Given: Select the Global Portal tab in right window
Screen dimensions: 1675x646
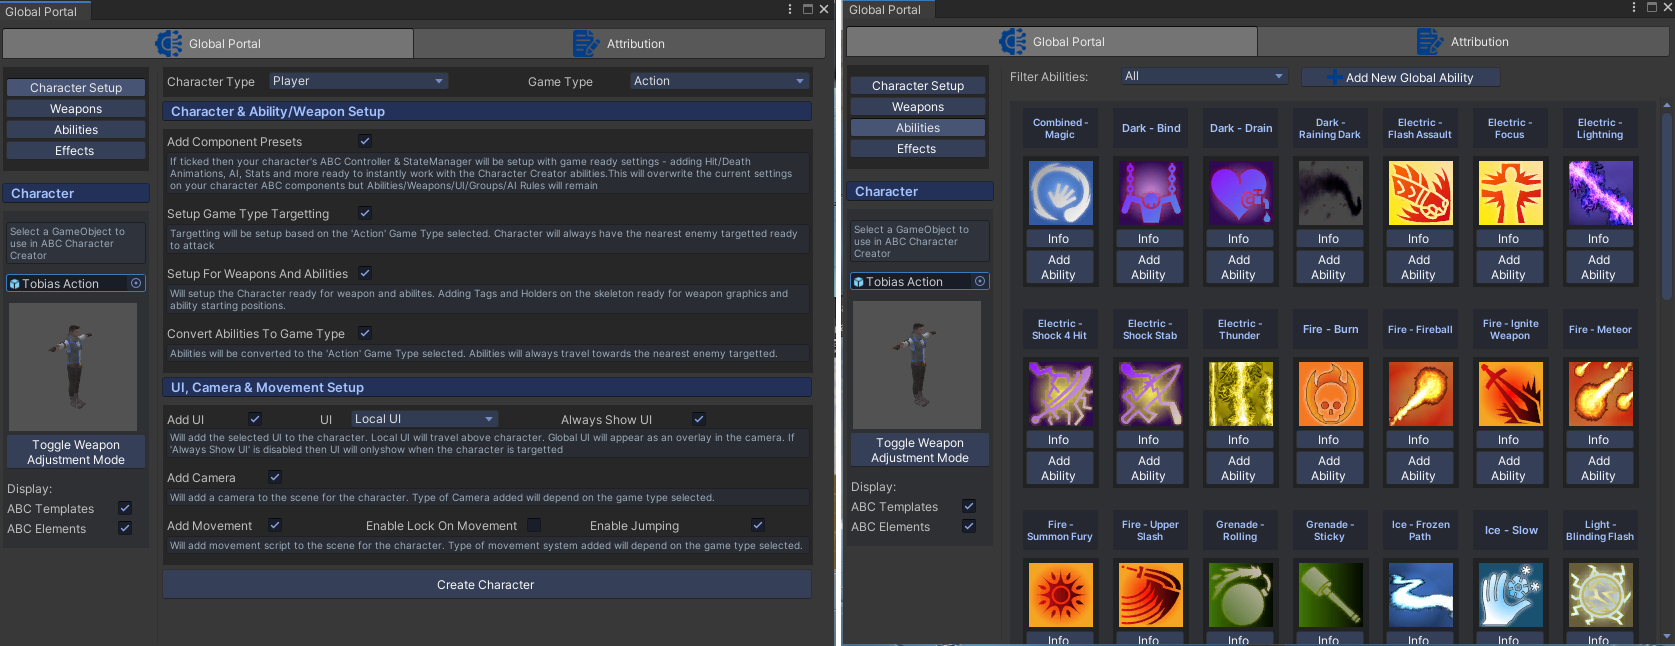Looking at the screenshot, I should coord(1052,42).
